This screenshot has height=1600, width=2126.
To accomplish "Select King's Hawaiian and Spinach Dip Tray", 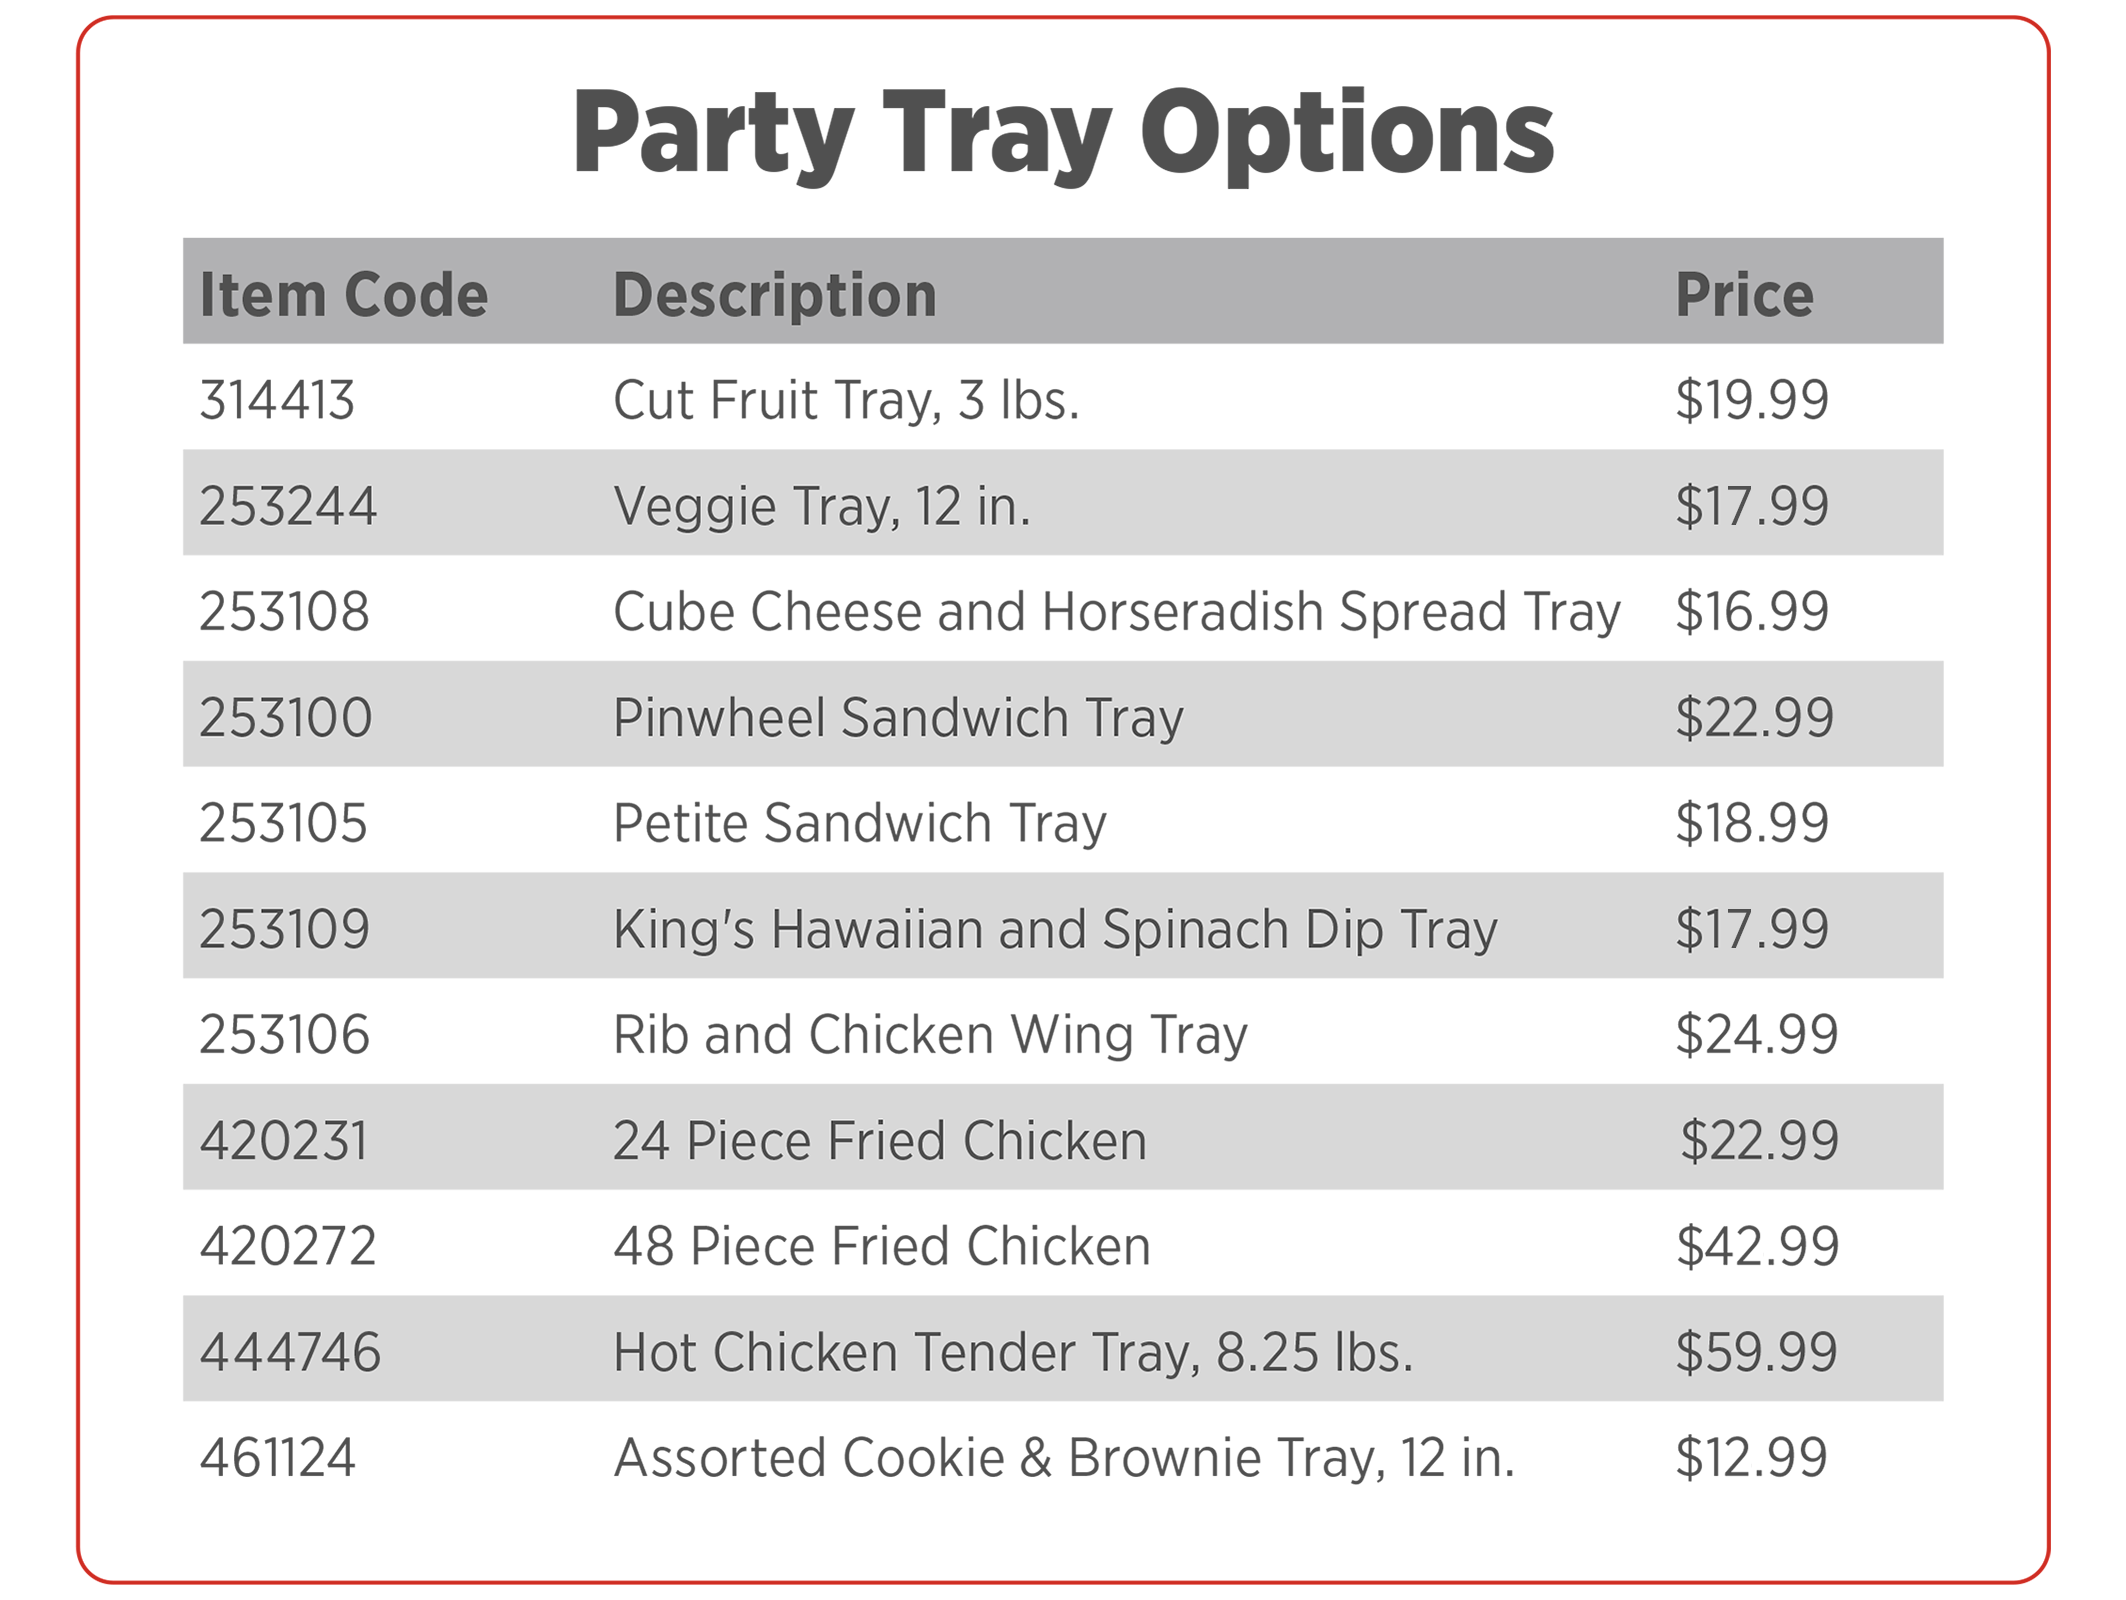I will coord(1055,929).
